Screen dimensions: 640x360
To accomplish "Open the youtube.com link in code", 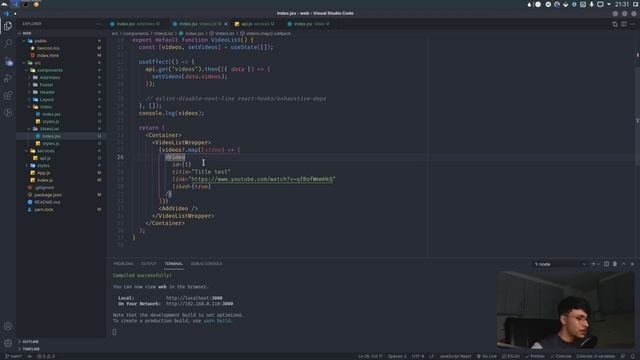I will (x=262, y=179).
